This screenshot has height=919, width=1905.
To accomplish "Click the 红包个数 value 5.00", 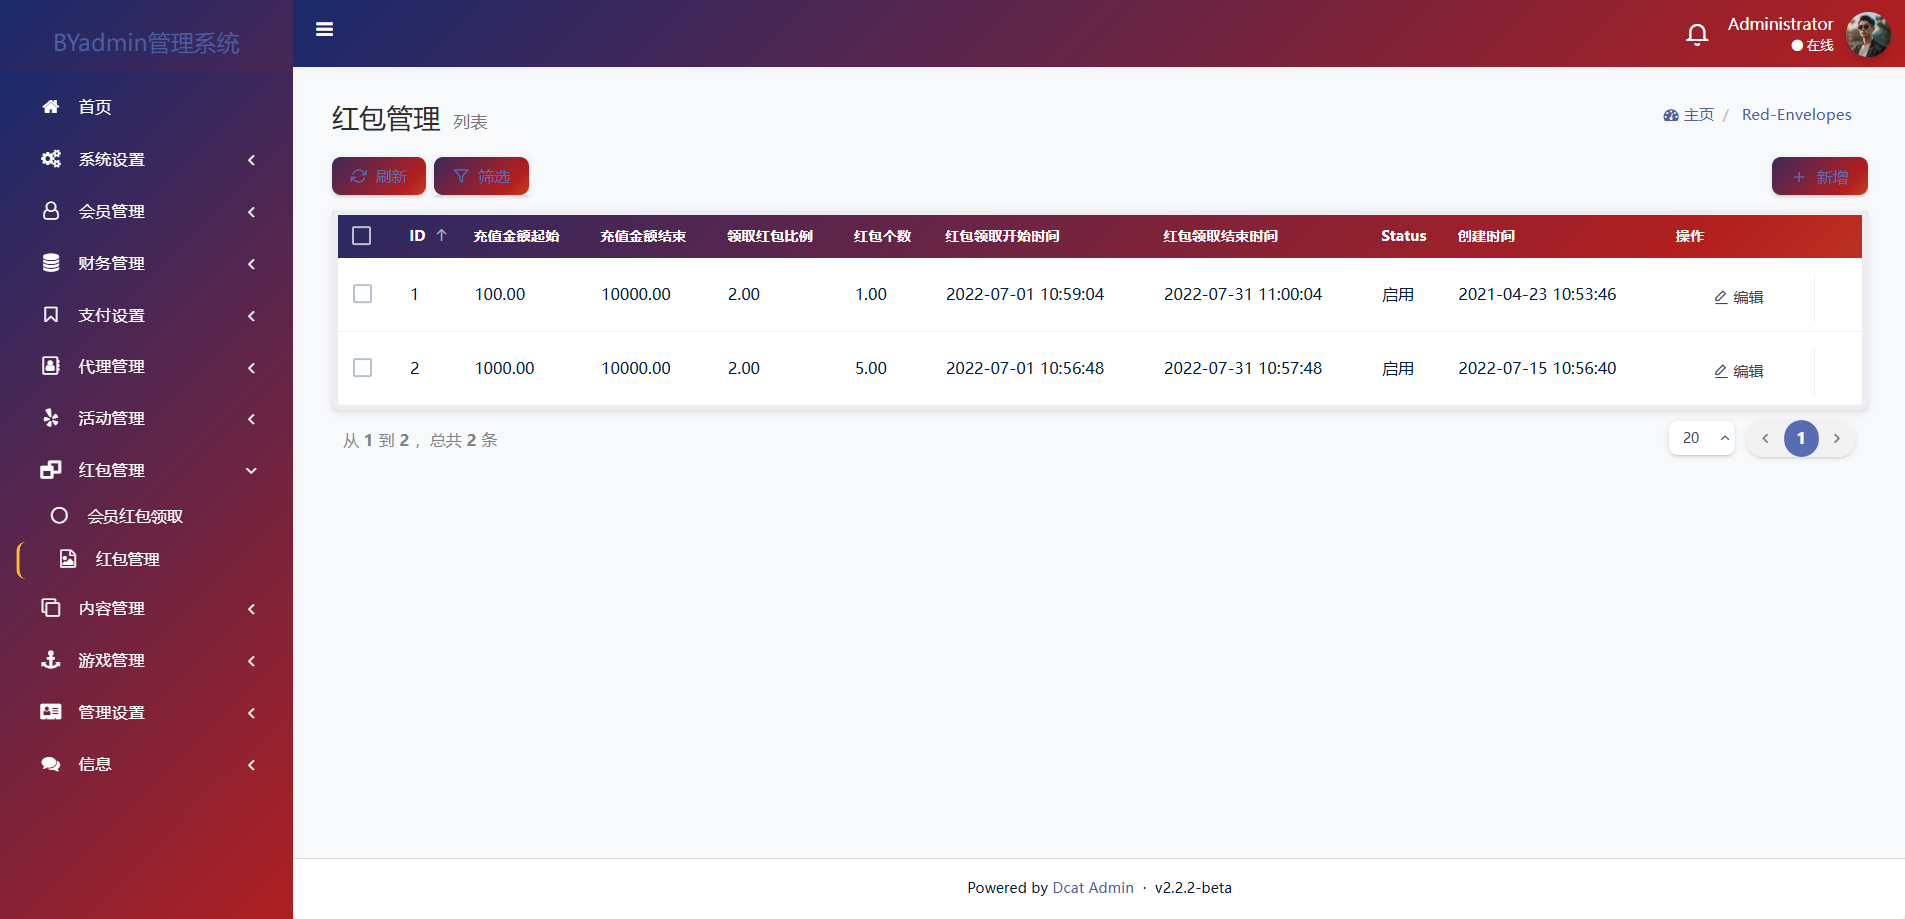I will 871,368.
